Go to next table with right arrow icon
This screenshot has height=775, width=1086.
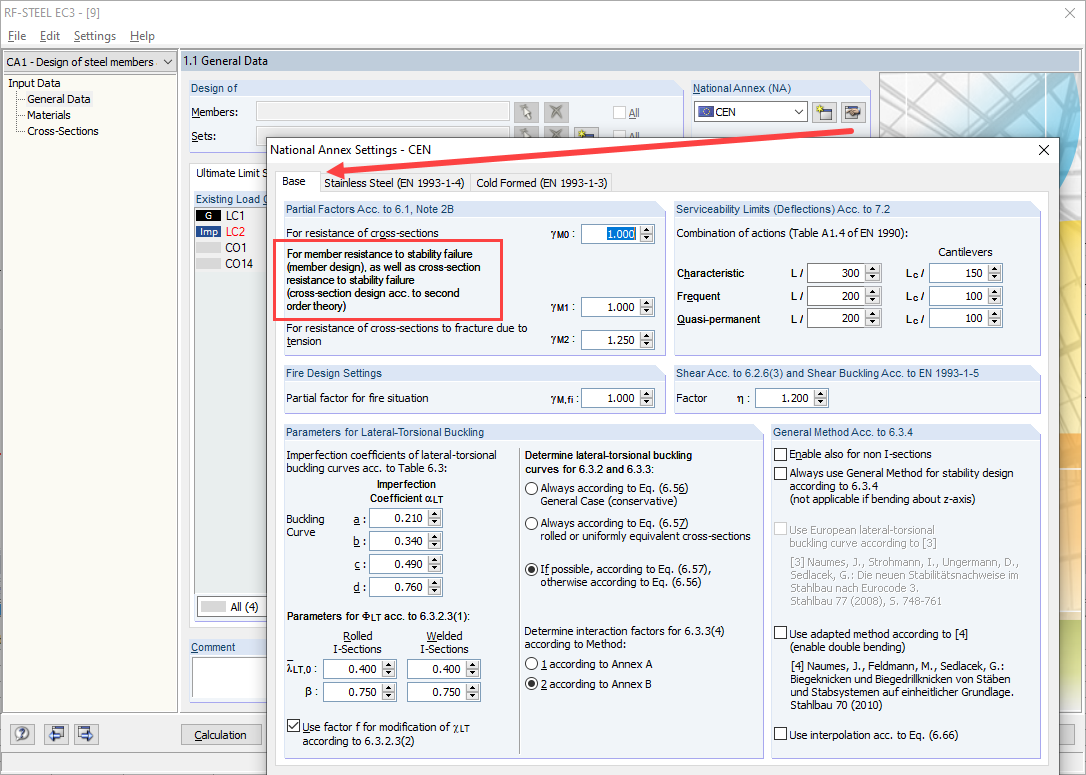tap(86, 734)
